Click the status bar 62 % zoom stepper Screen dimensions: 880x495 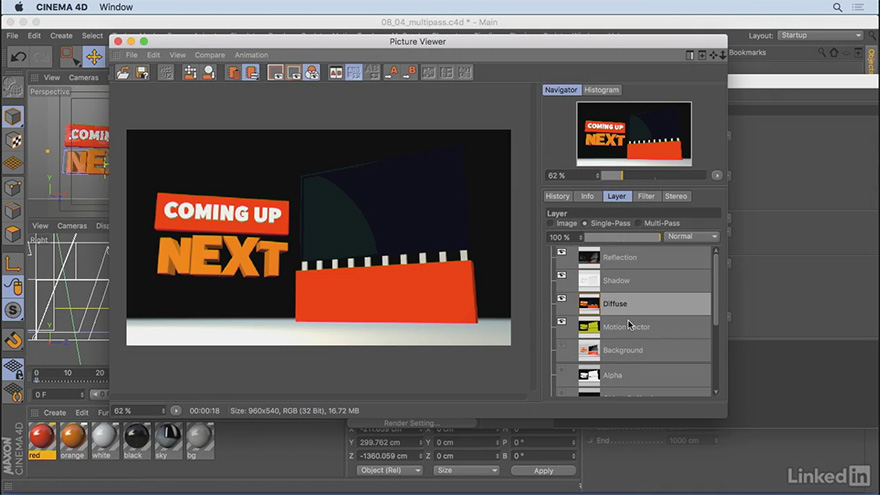163,411
